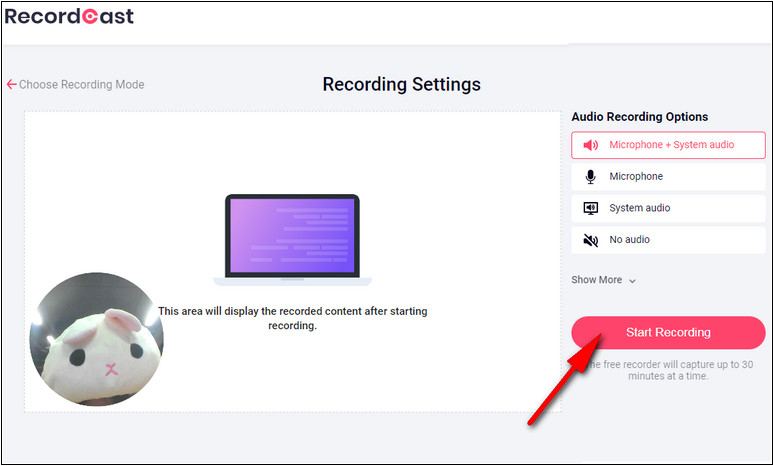773x466 pixels.
Task: Click the red back arrow icon
Action: click(x=11, y=85)
